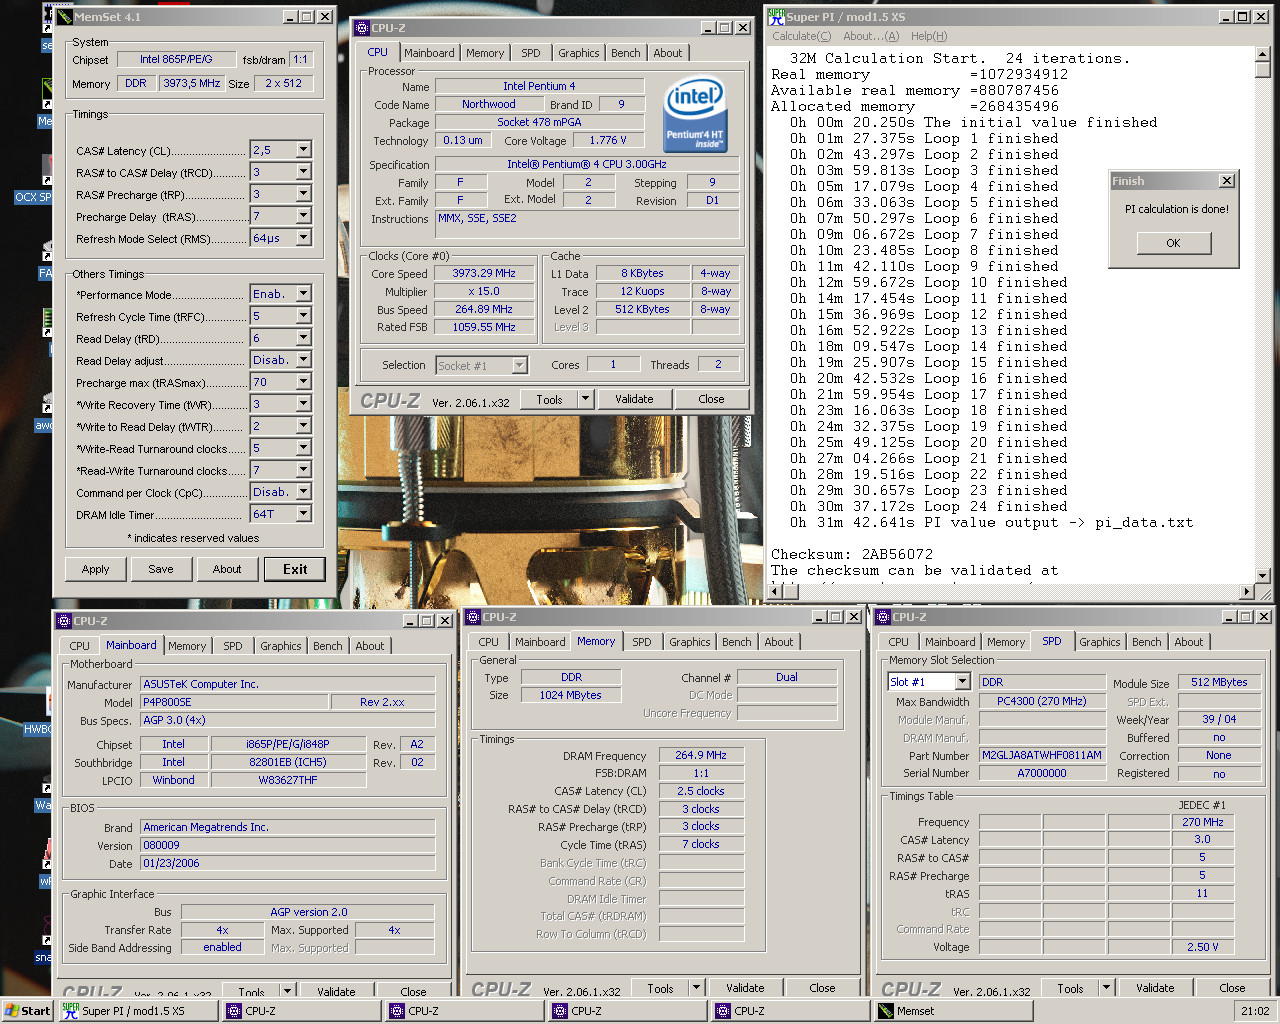Open the Read-Write Turnaround clocks dropdown

click(x=303, y=470)
